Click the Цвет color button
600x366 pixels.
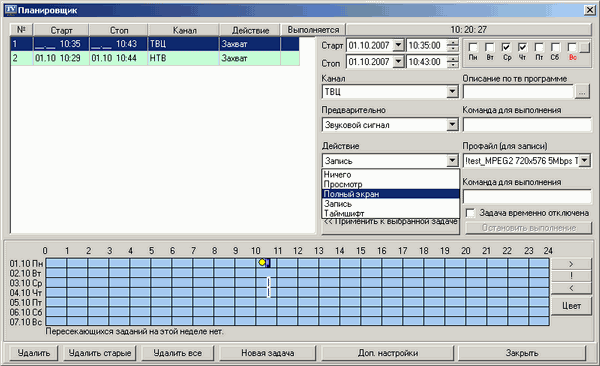click(x=571, y=306)
